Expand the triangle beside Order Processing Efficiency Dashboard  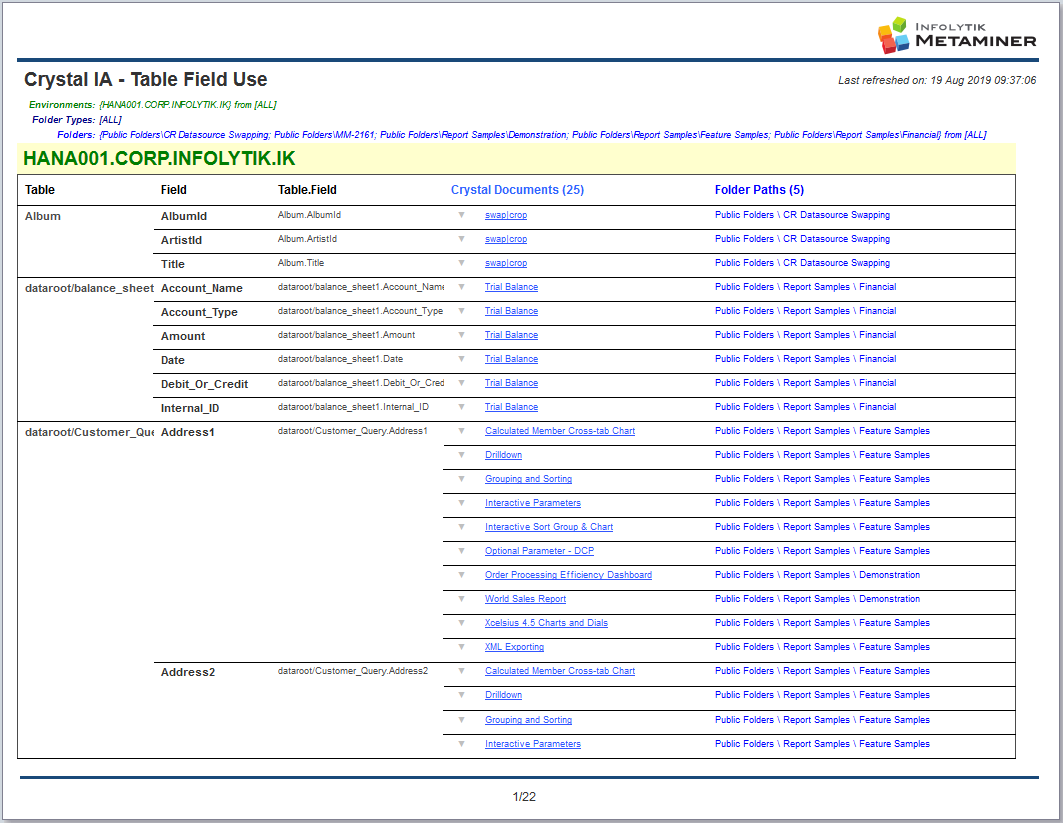click(461, 575)
